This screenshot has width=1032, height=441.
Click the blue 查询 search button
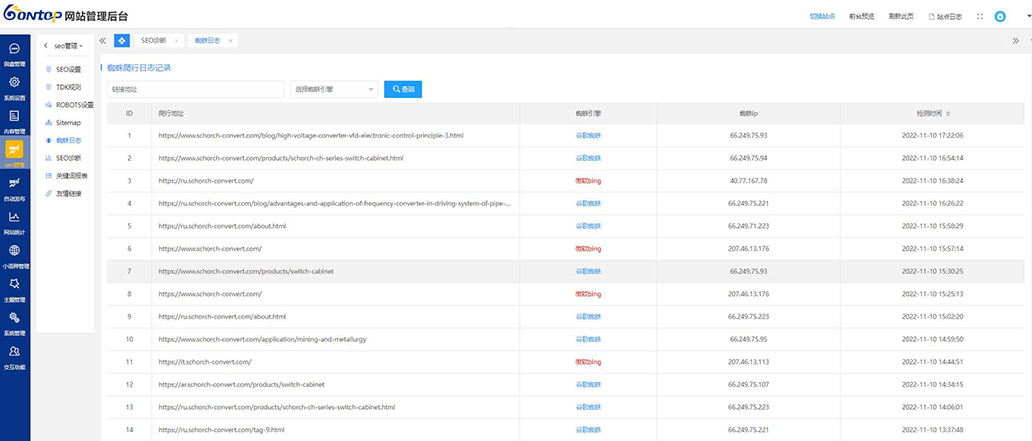point(404,89)
